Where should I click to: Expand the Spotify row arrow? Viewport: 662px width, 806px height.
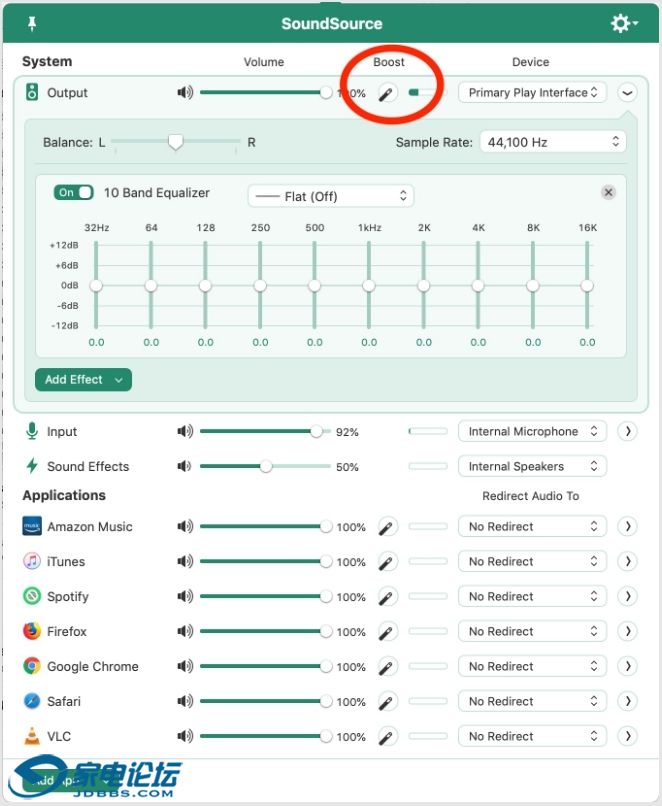pyautogui.click(x=628, y=596)
